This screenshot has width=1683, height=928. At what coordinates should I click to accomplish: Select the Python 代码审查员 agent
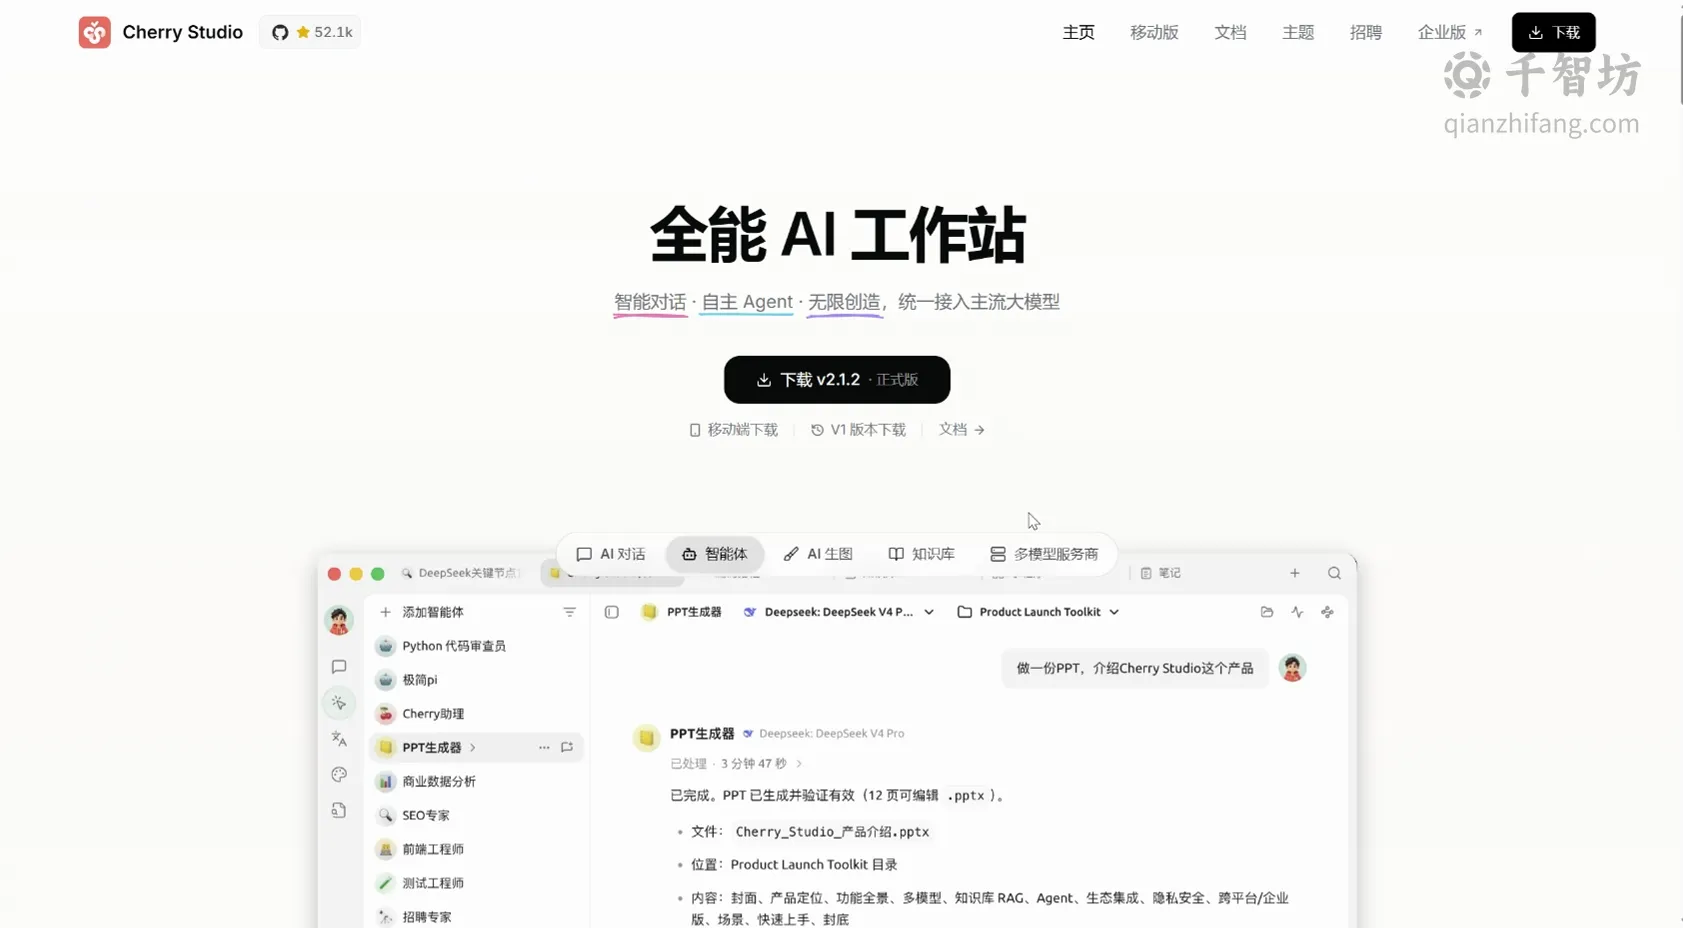point(476,646)
